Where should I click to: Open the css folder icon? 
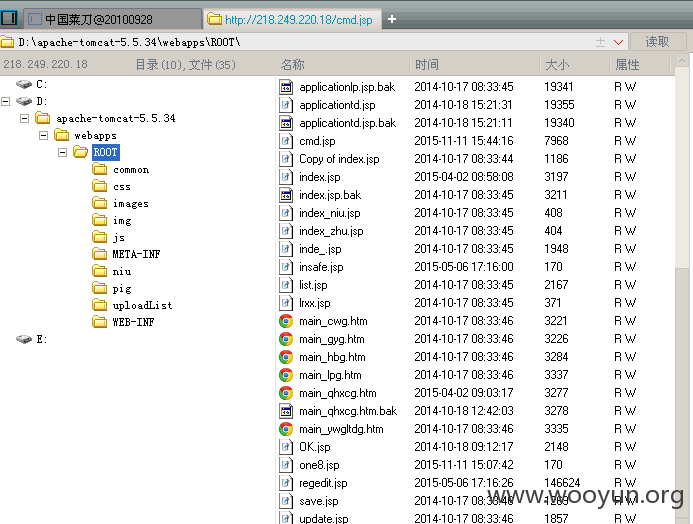99,186
